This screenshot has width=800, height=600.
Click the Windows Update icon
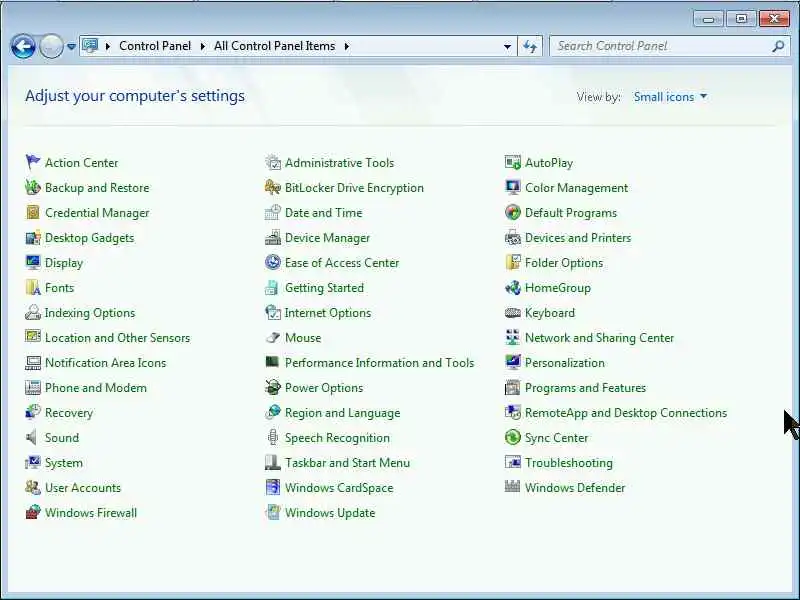pos(273,512)
